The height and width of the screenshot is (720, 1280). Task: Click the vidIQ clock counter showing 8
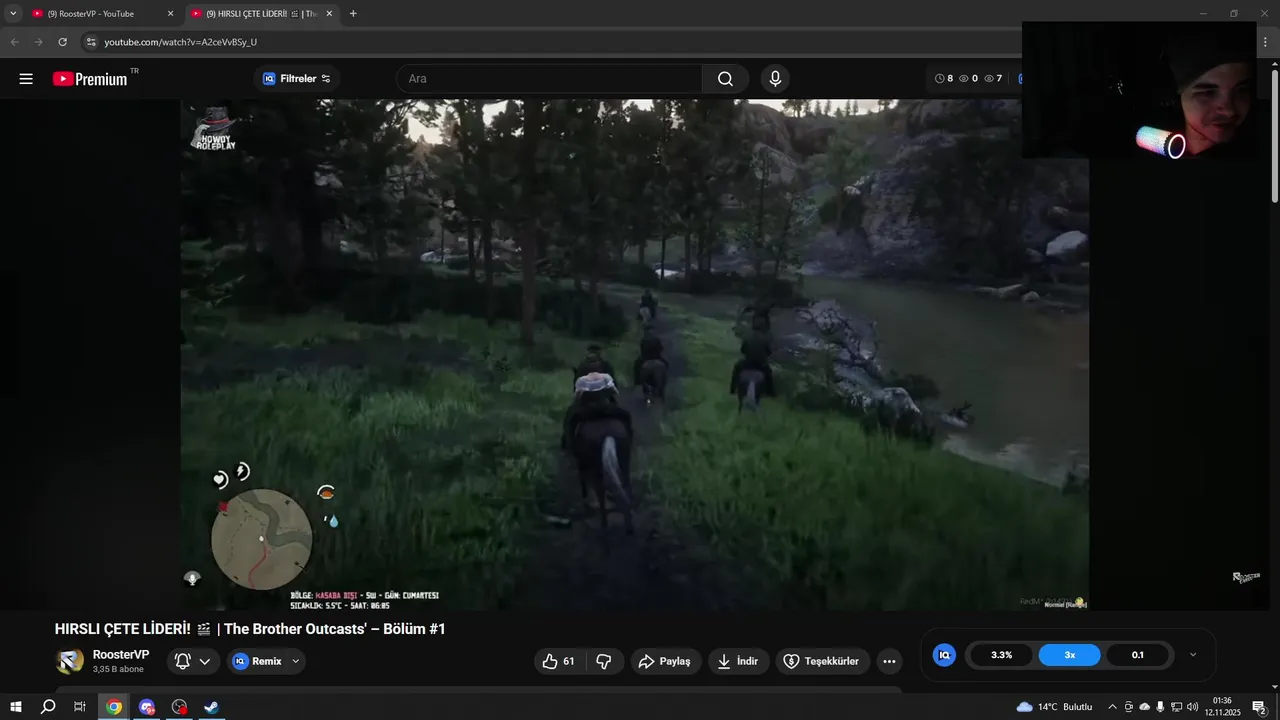[944, 78]
